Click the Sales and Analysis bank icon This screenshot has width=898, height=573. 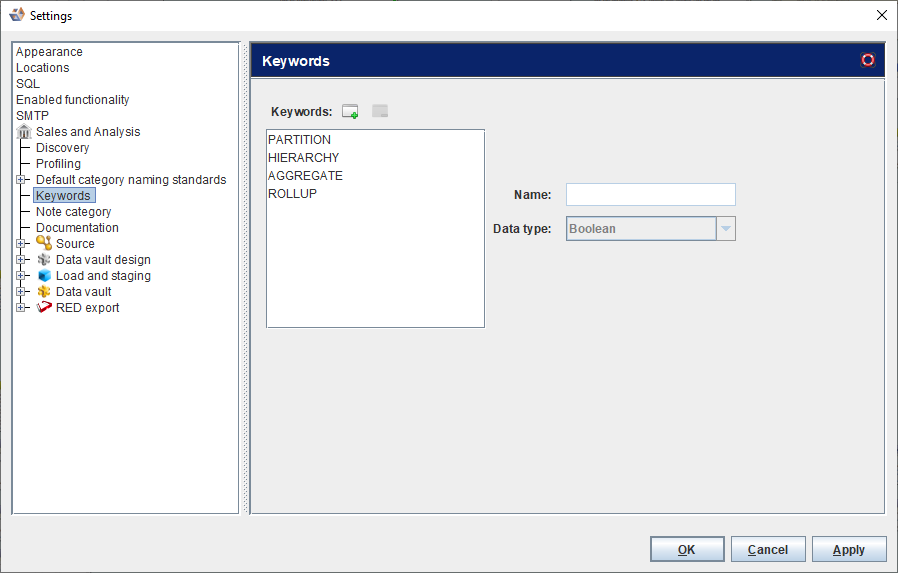pos(24,132)
